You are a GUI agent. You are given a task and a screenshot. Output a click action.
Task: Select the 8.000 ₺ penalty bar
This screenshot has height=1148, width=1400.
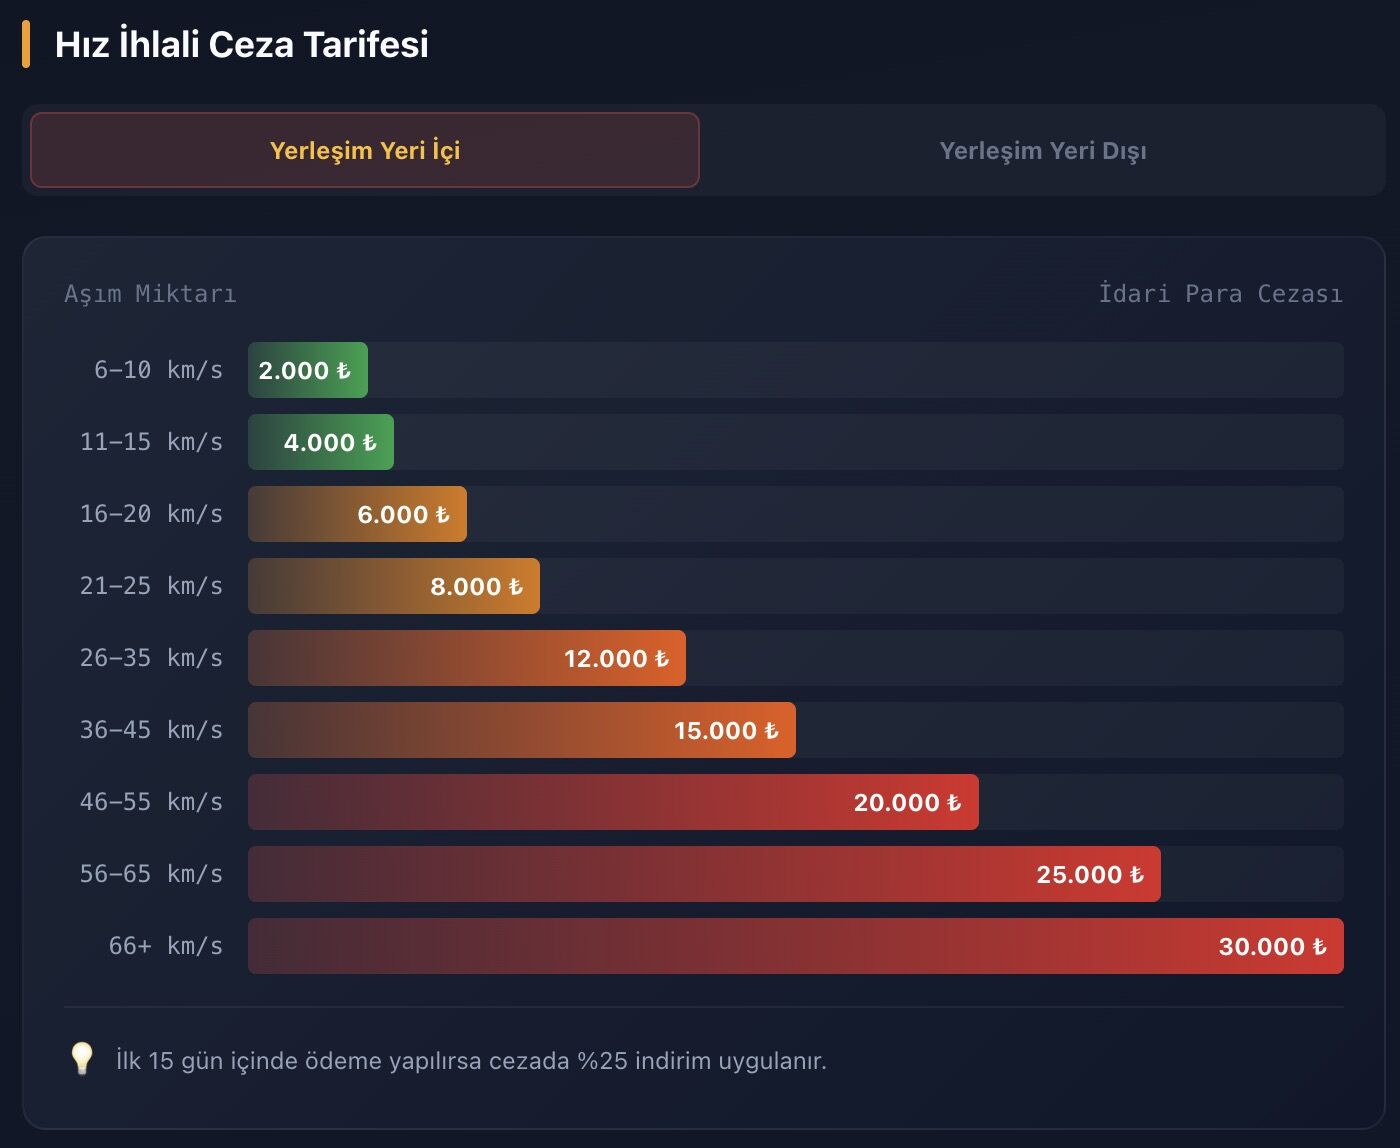(x=394, y=586)
